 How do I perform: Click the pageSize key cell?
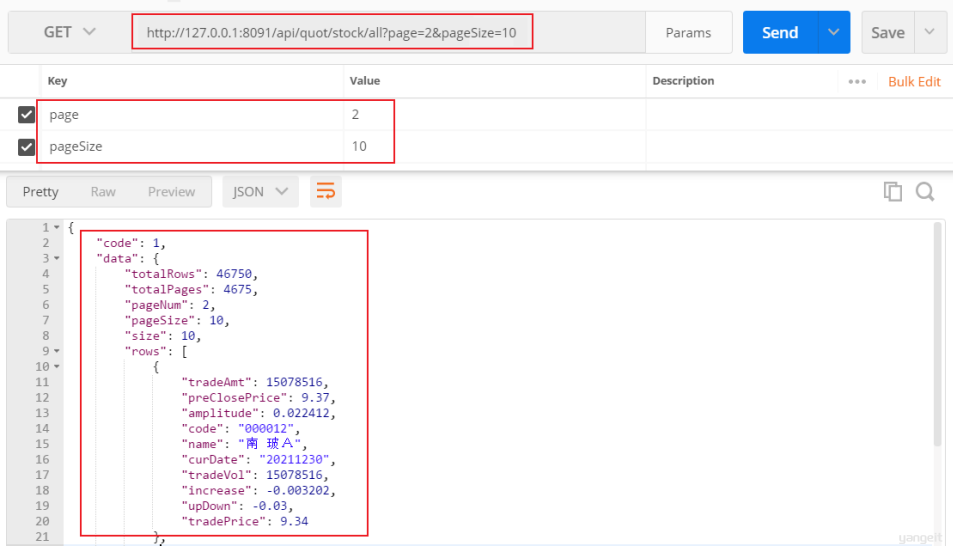[191, 146]
